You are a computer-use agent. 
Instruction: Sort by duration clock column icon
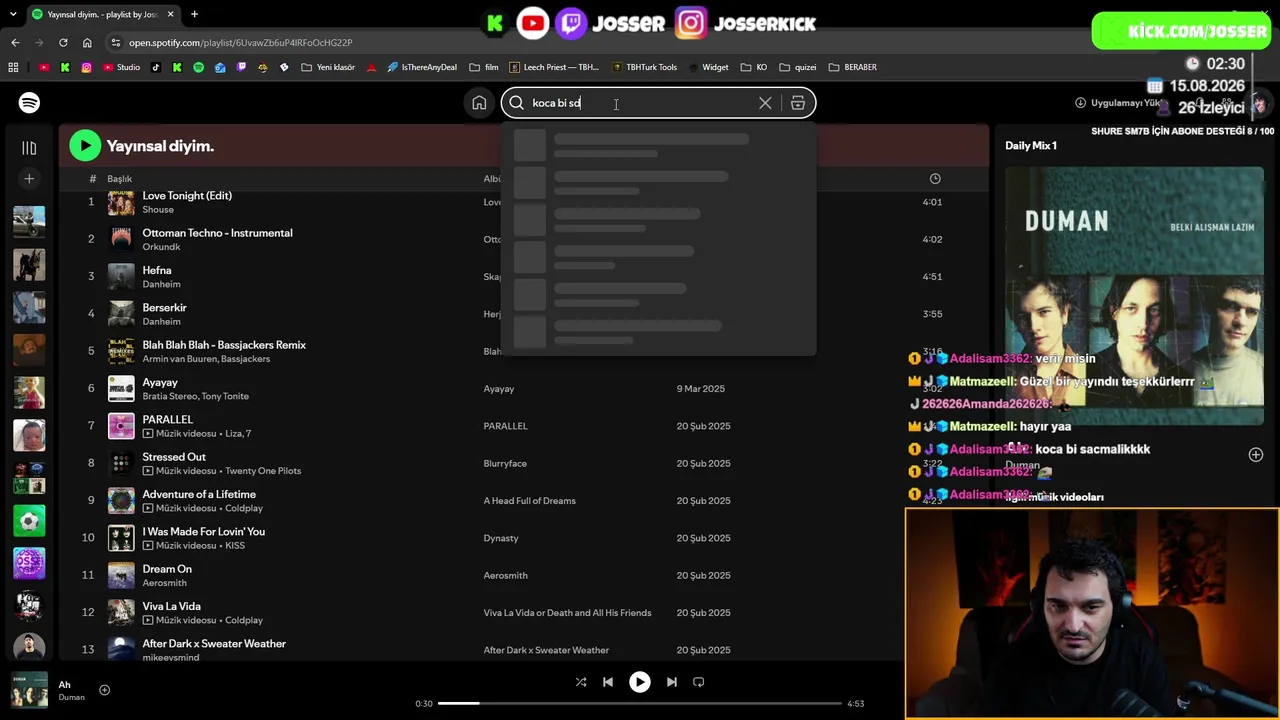tap(935, 179)
